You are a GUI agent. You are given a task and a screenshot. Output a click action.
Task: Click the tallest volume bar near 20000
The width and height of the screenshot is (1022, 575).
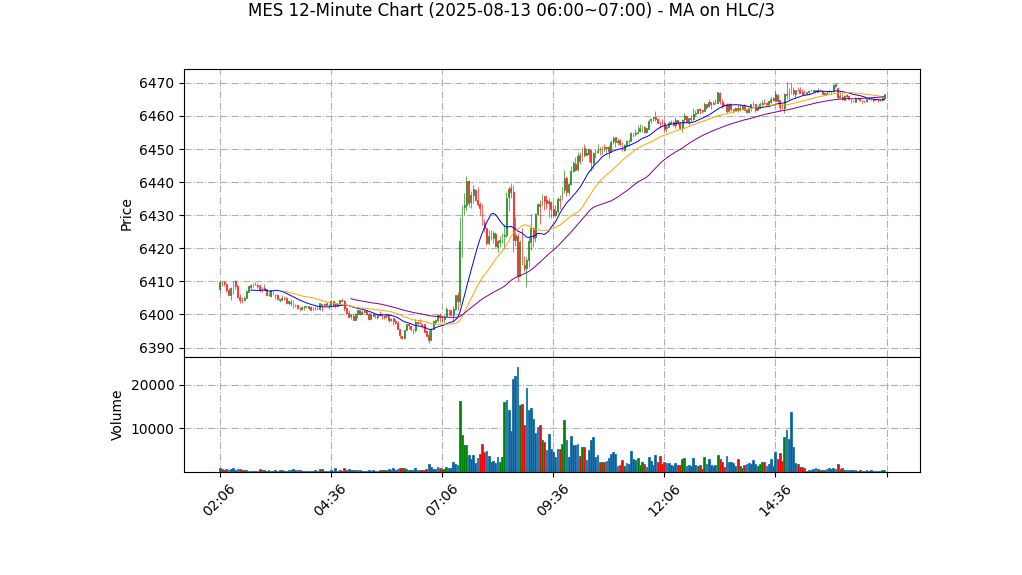click(518, 420)
